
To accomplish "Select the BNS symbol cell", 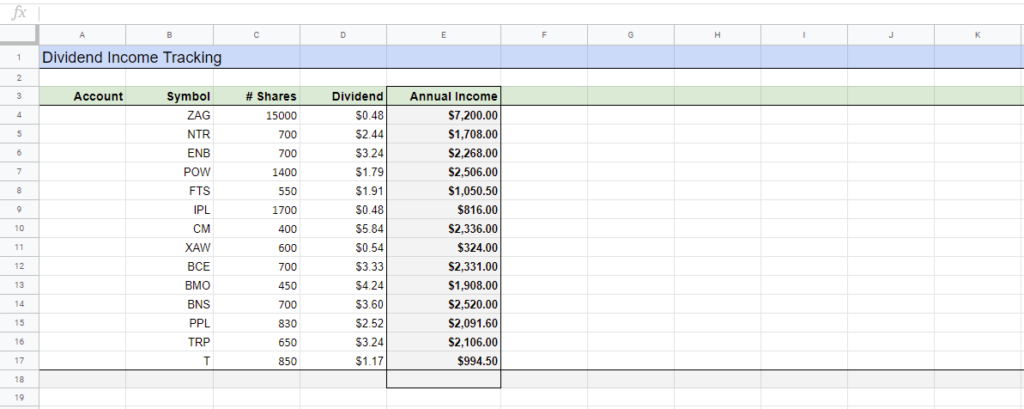I will tap(169, 304).
